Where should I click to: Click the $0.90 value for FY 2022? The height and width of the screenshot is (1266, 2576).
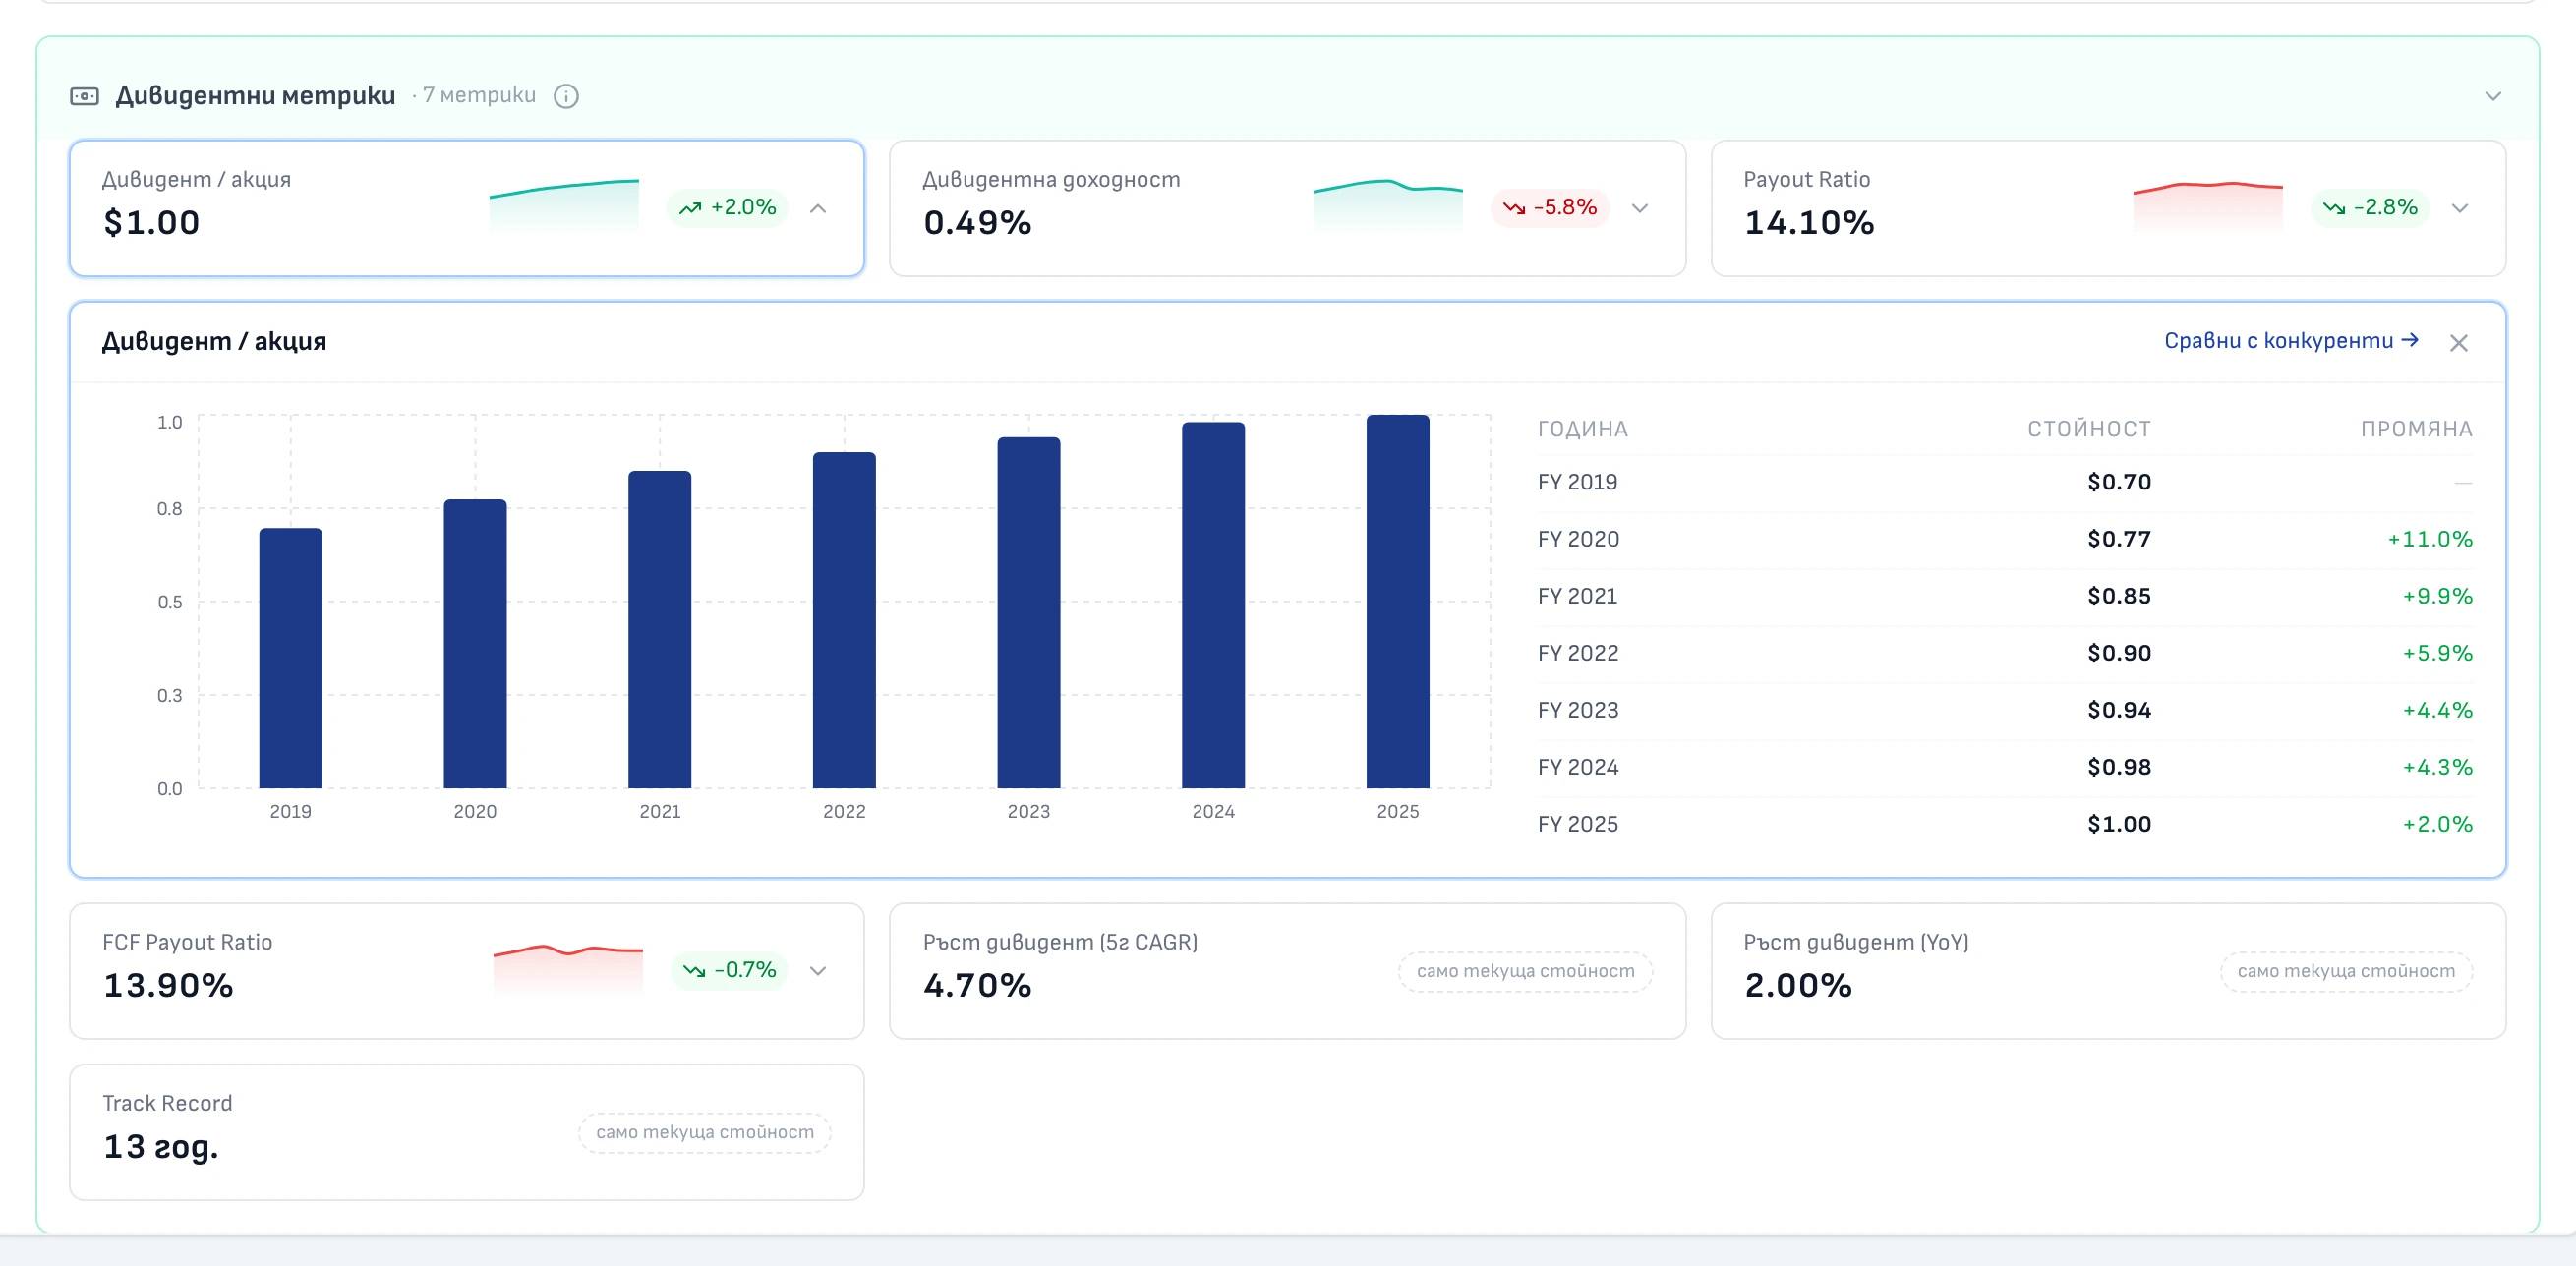coord(2119,653)
